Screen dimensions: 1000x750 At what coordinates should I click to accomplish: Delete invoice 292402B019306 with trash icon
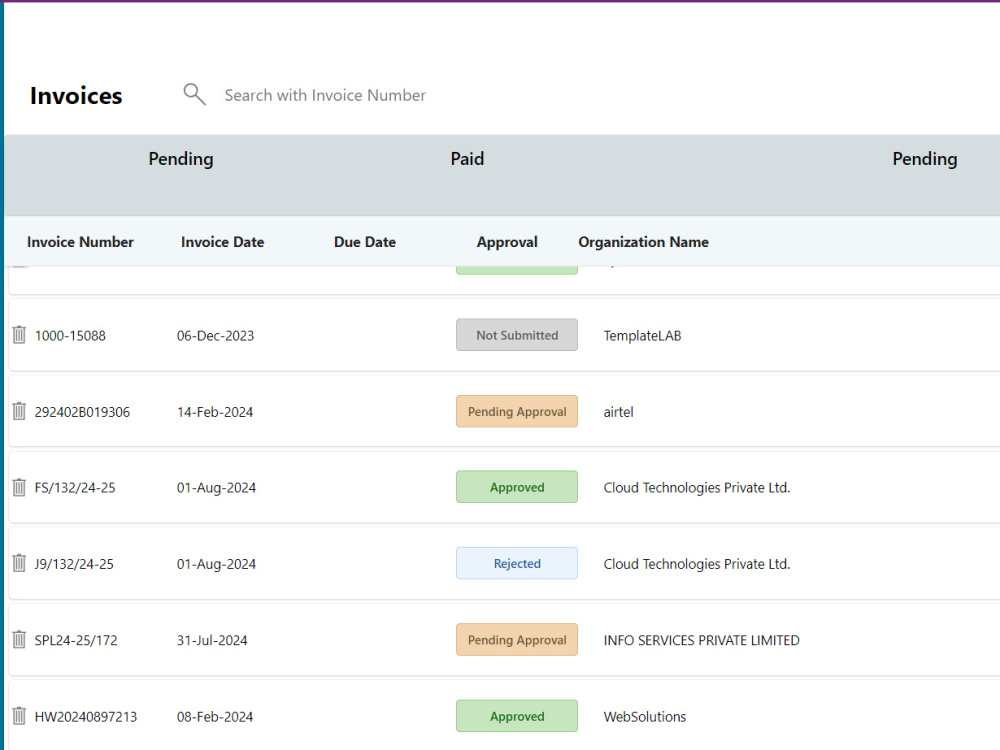click(18, 411)
